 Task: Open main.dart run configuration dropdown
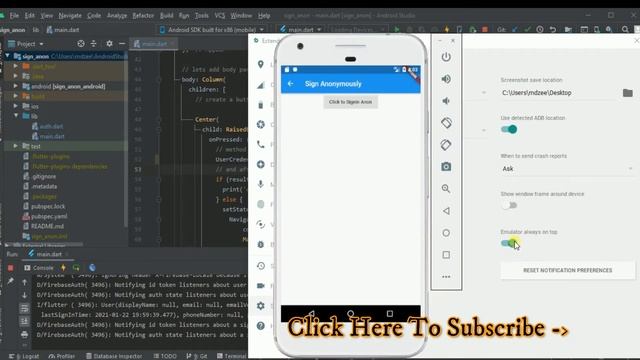point(301,29)
